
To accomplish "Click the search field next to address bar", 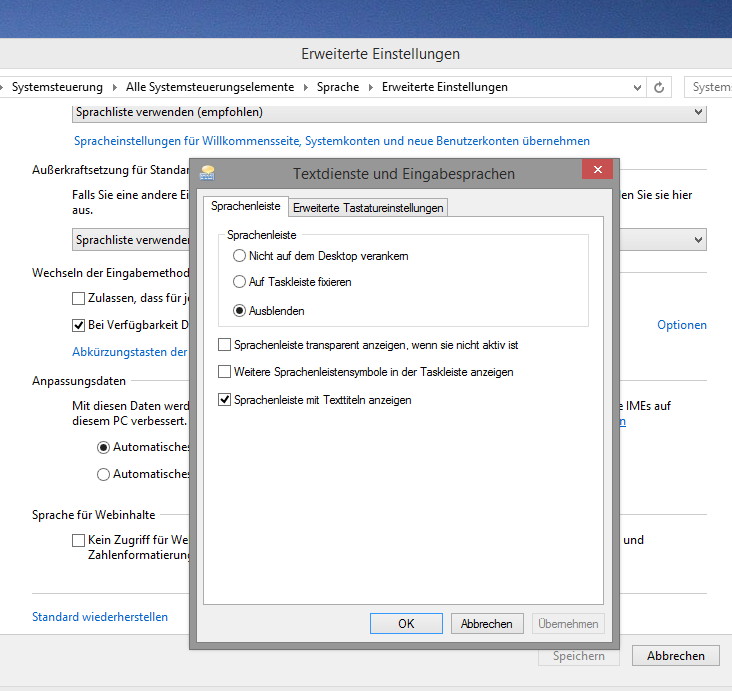I will (x=708, y=87).
